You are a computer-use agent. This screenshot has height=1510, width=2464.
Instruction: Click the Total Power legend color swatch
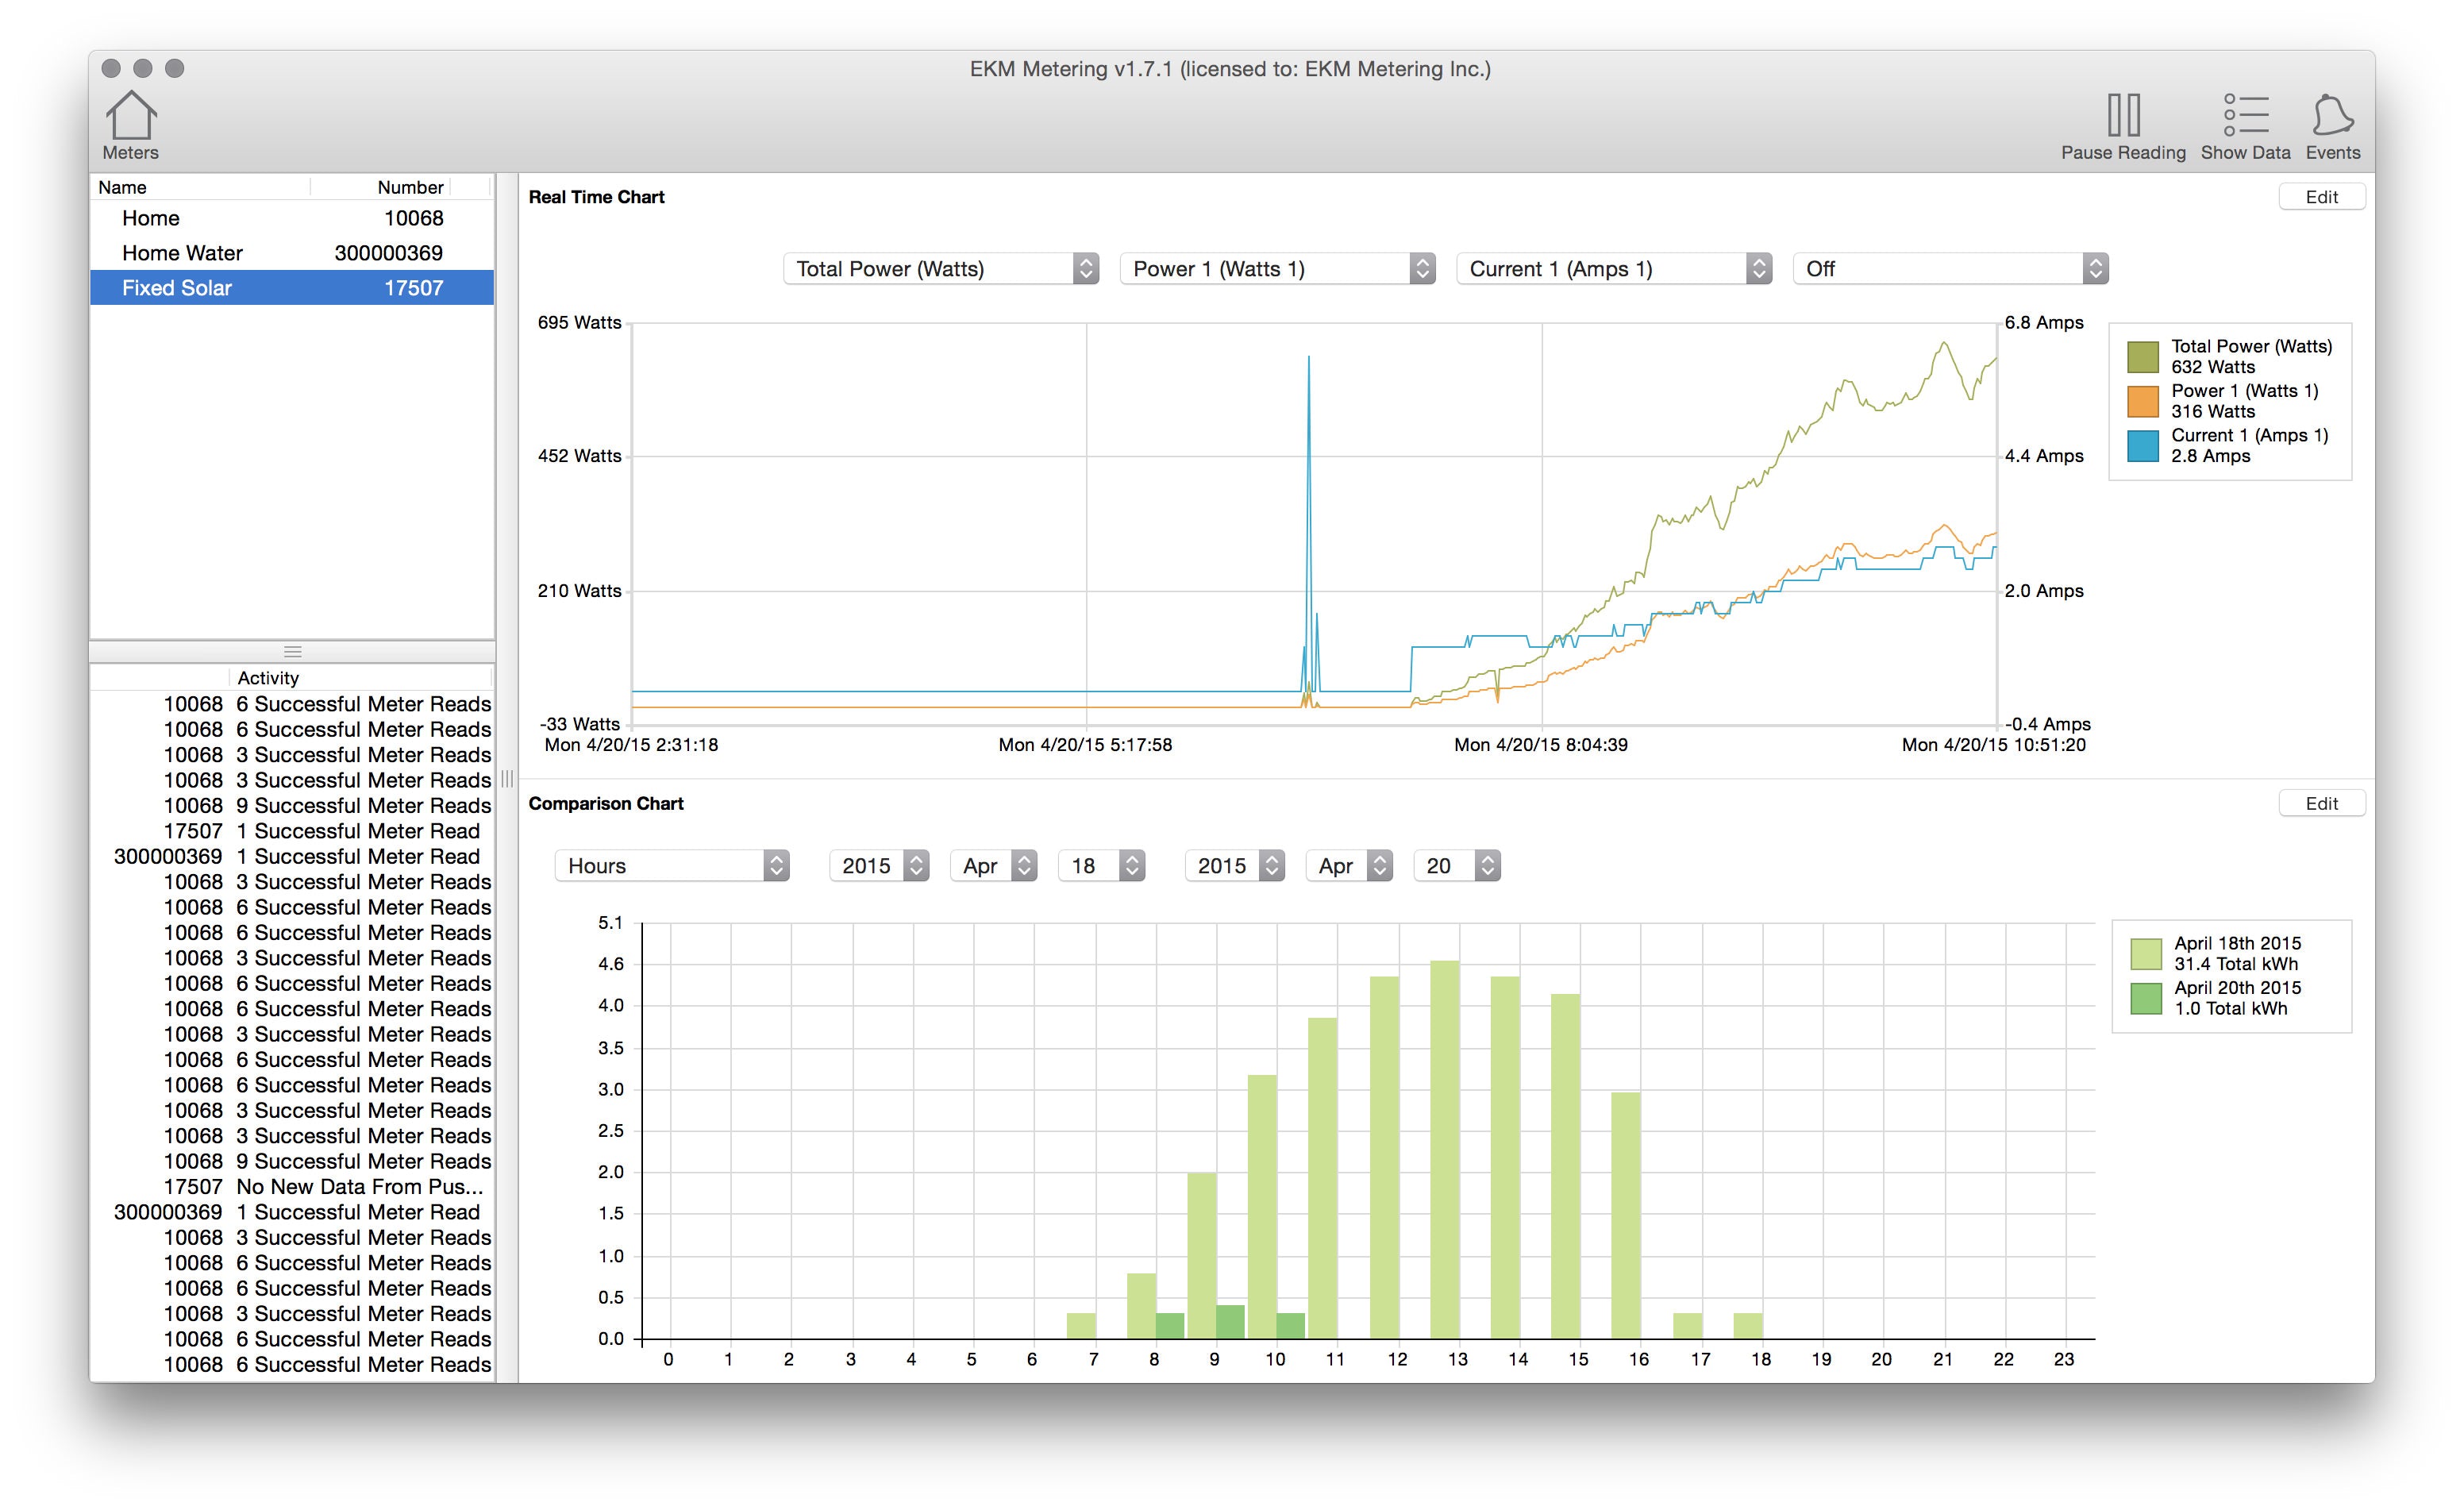point(2142,357)
